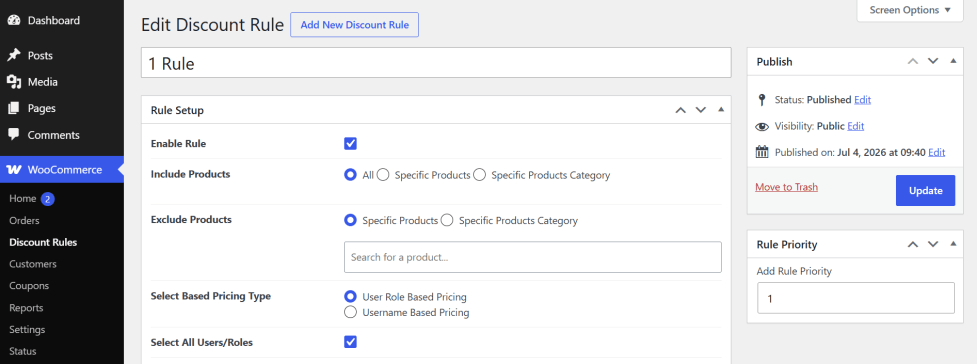Collapse the Publish panel
Viewport: 977px width, 364px height.
click(x=953, y=61)
